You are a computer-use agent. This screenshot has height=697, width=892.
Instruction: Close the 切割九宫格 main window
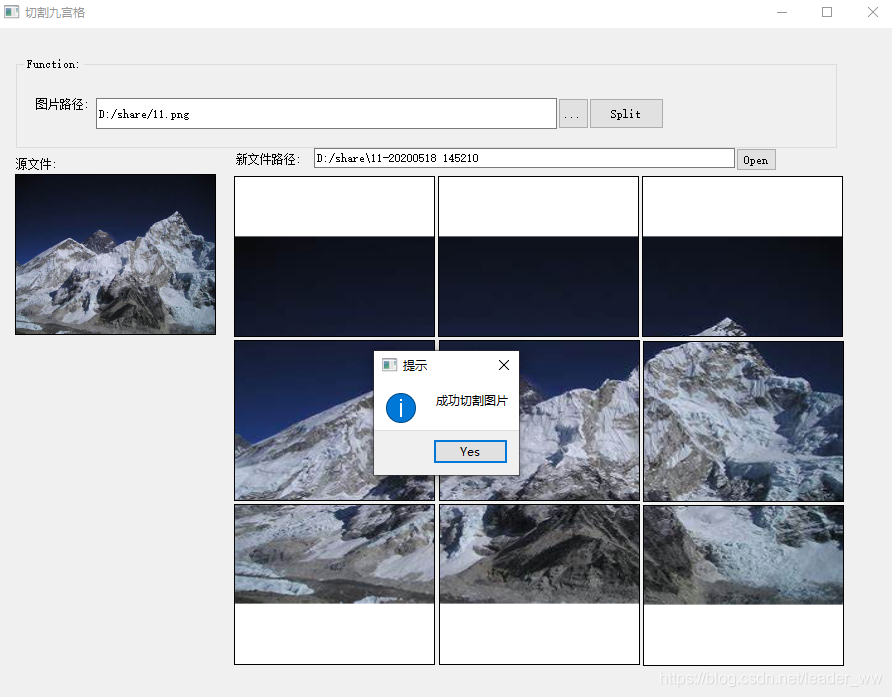click(873, 12)
